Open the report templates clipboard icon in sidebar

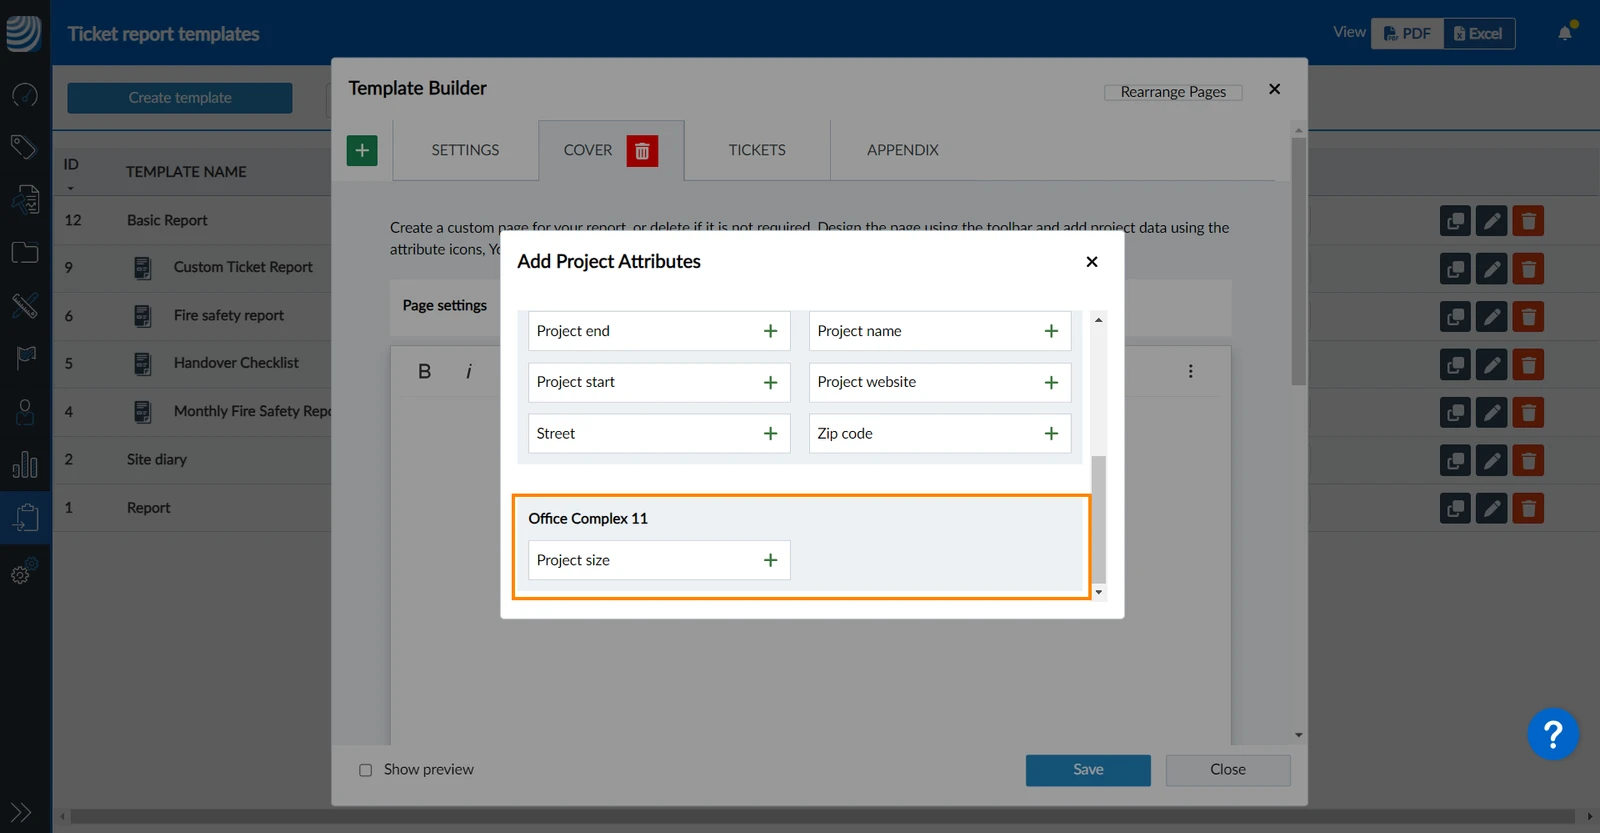[25, 517]
